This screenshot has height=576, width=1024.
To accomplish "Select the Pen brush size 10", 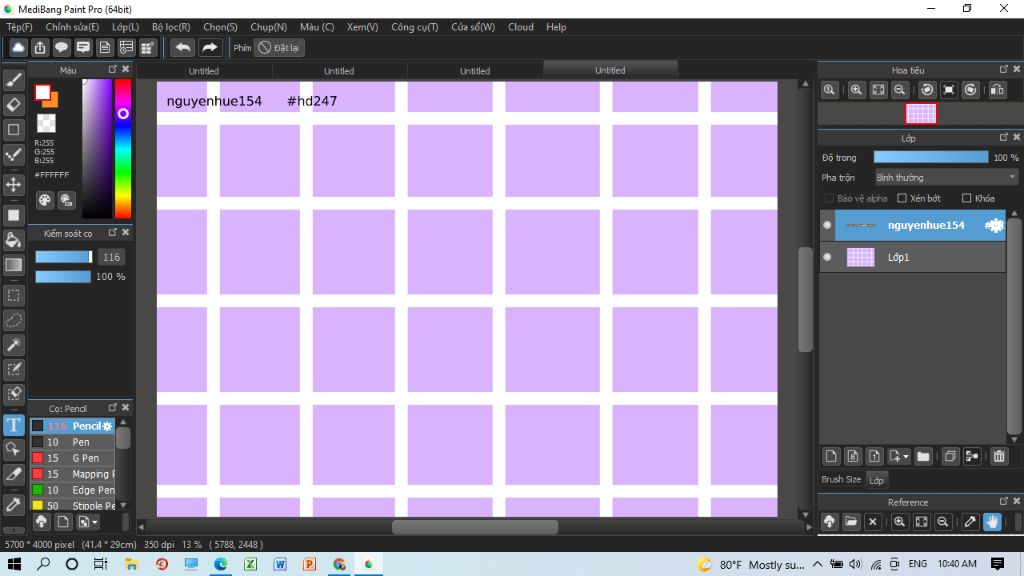I will (x=73, y=442).
